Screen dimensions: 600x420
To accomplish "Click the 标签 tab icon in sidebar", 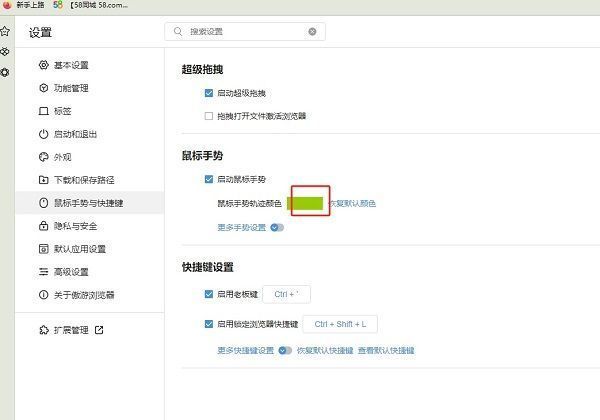I will [44, 111].
